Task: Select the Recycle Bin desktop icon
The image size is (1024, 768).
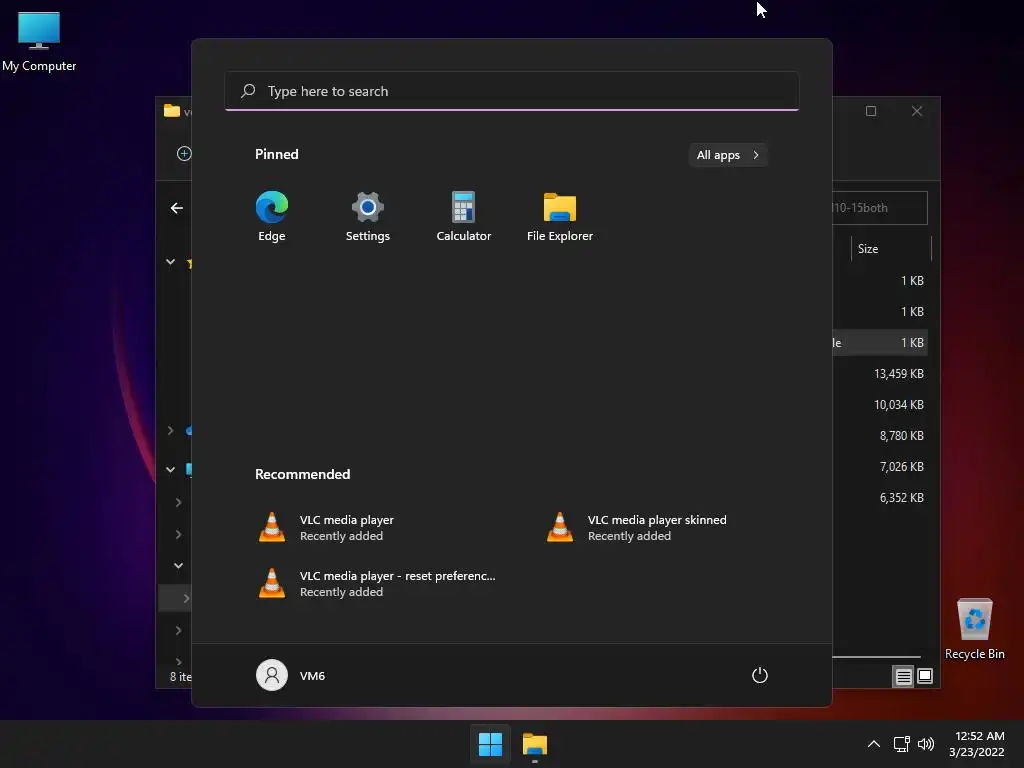Action: point(974,629)
